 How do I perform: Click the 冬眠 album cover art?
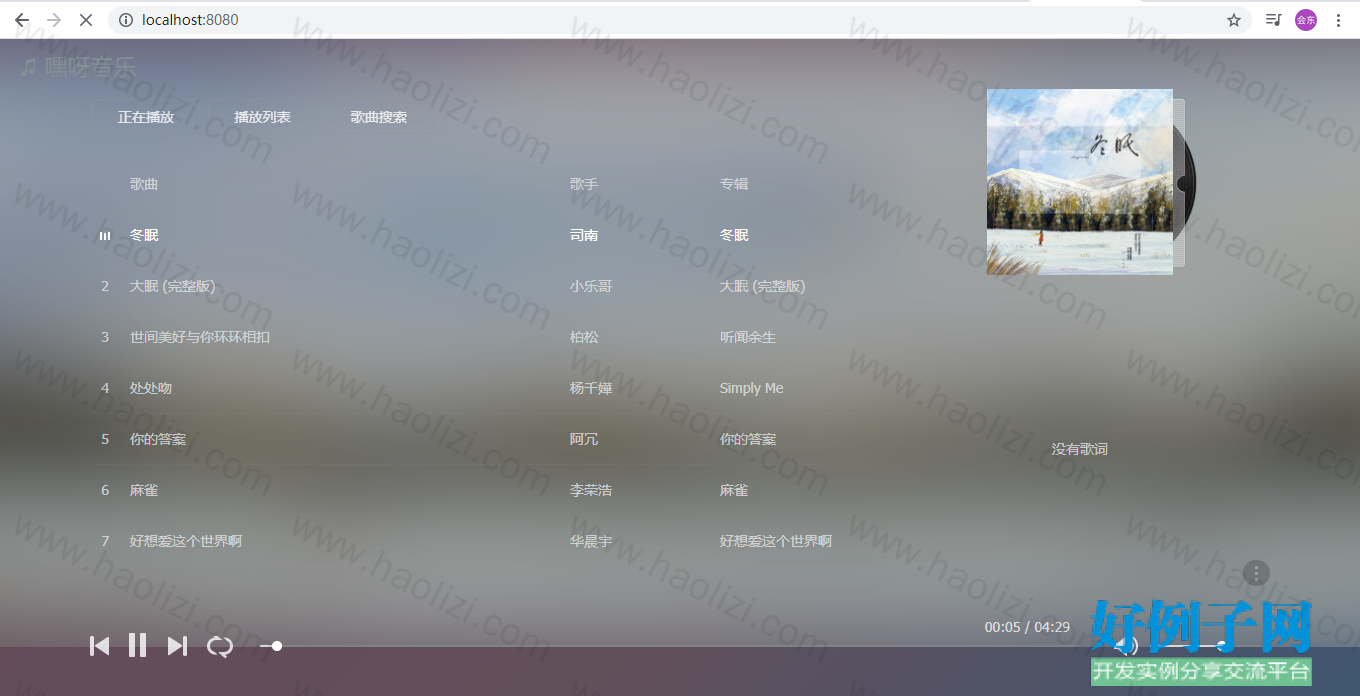pyautogui.click(x=1080, y=182)
